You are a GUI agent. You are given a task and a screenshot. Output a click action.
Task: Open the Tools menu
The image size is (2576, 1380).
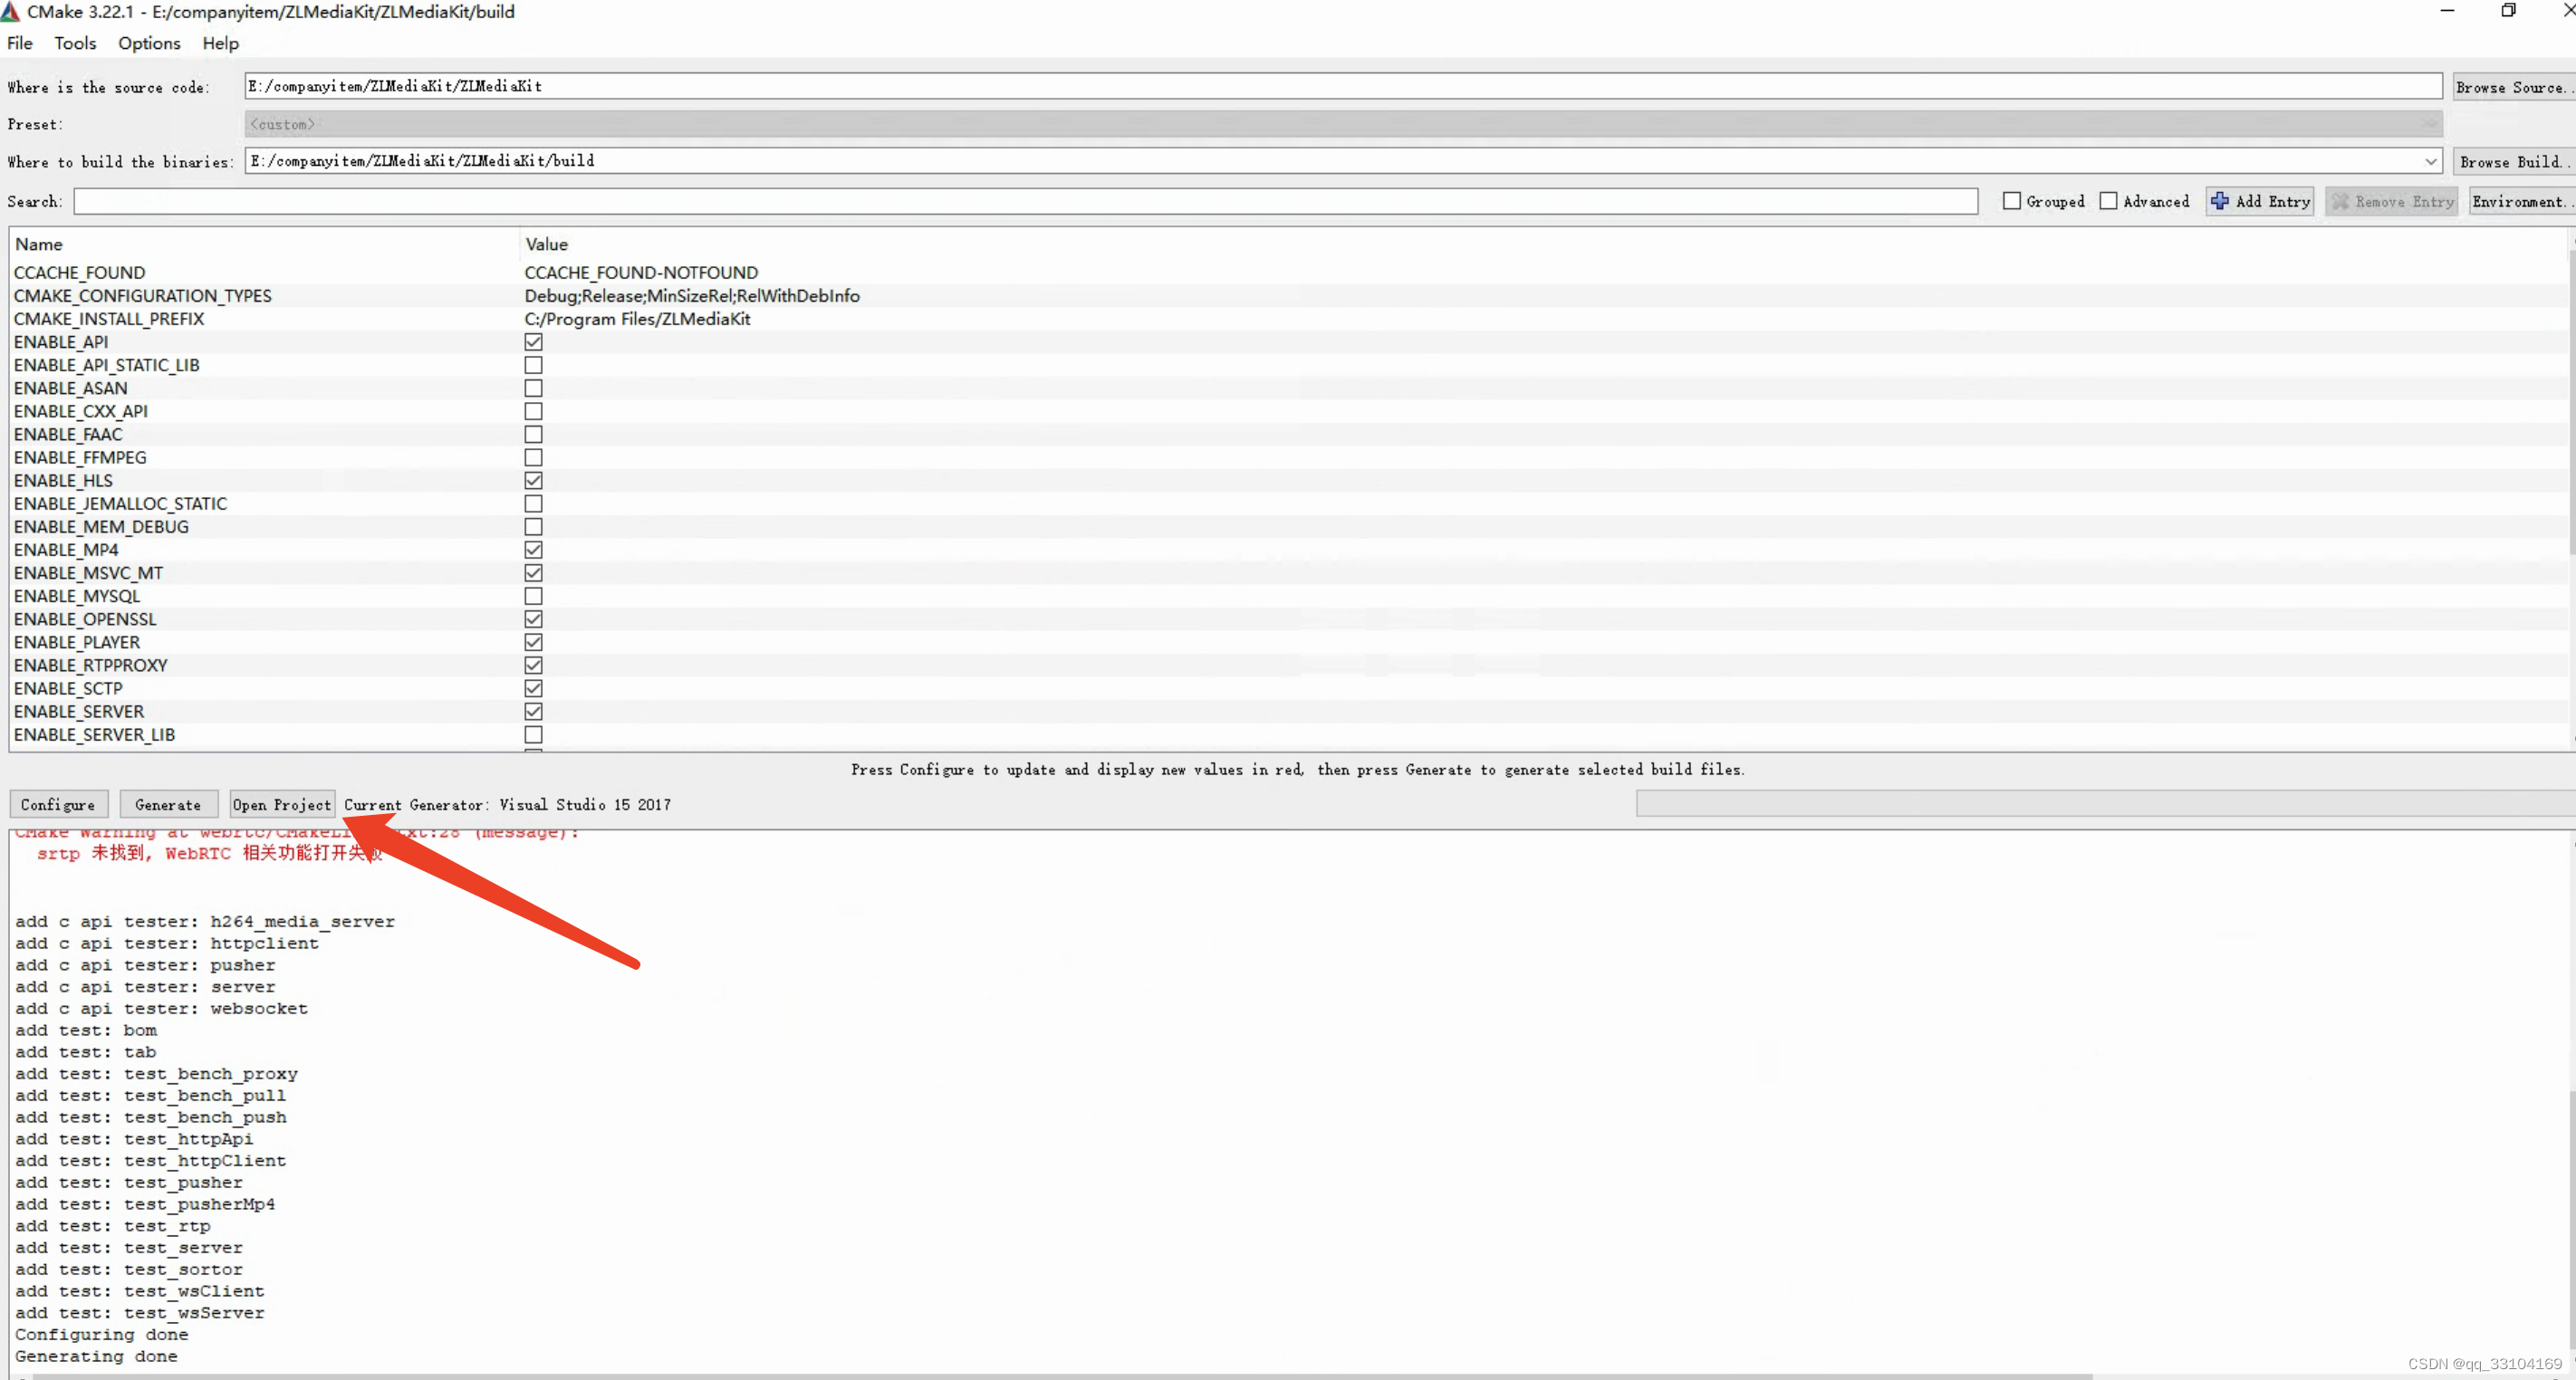tap(73, 43)
